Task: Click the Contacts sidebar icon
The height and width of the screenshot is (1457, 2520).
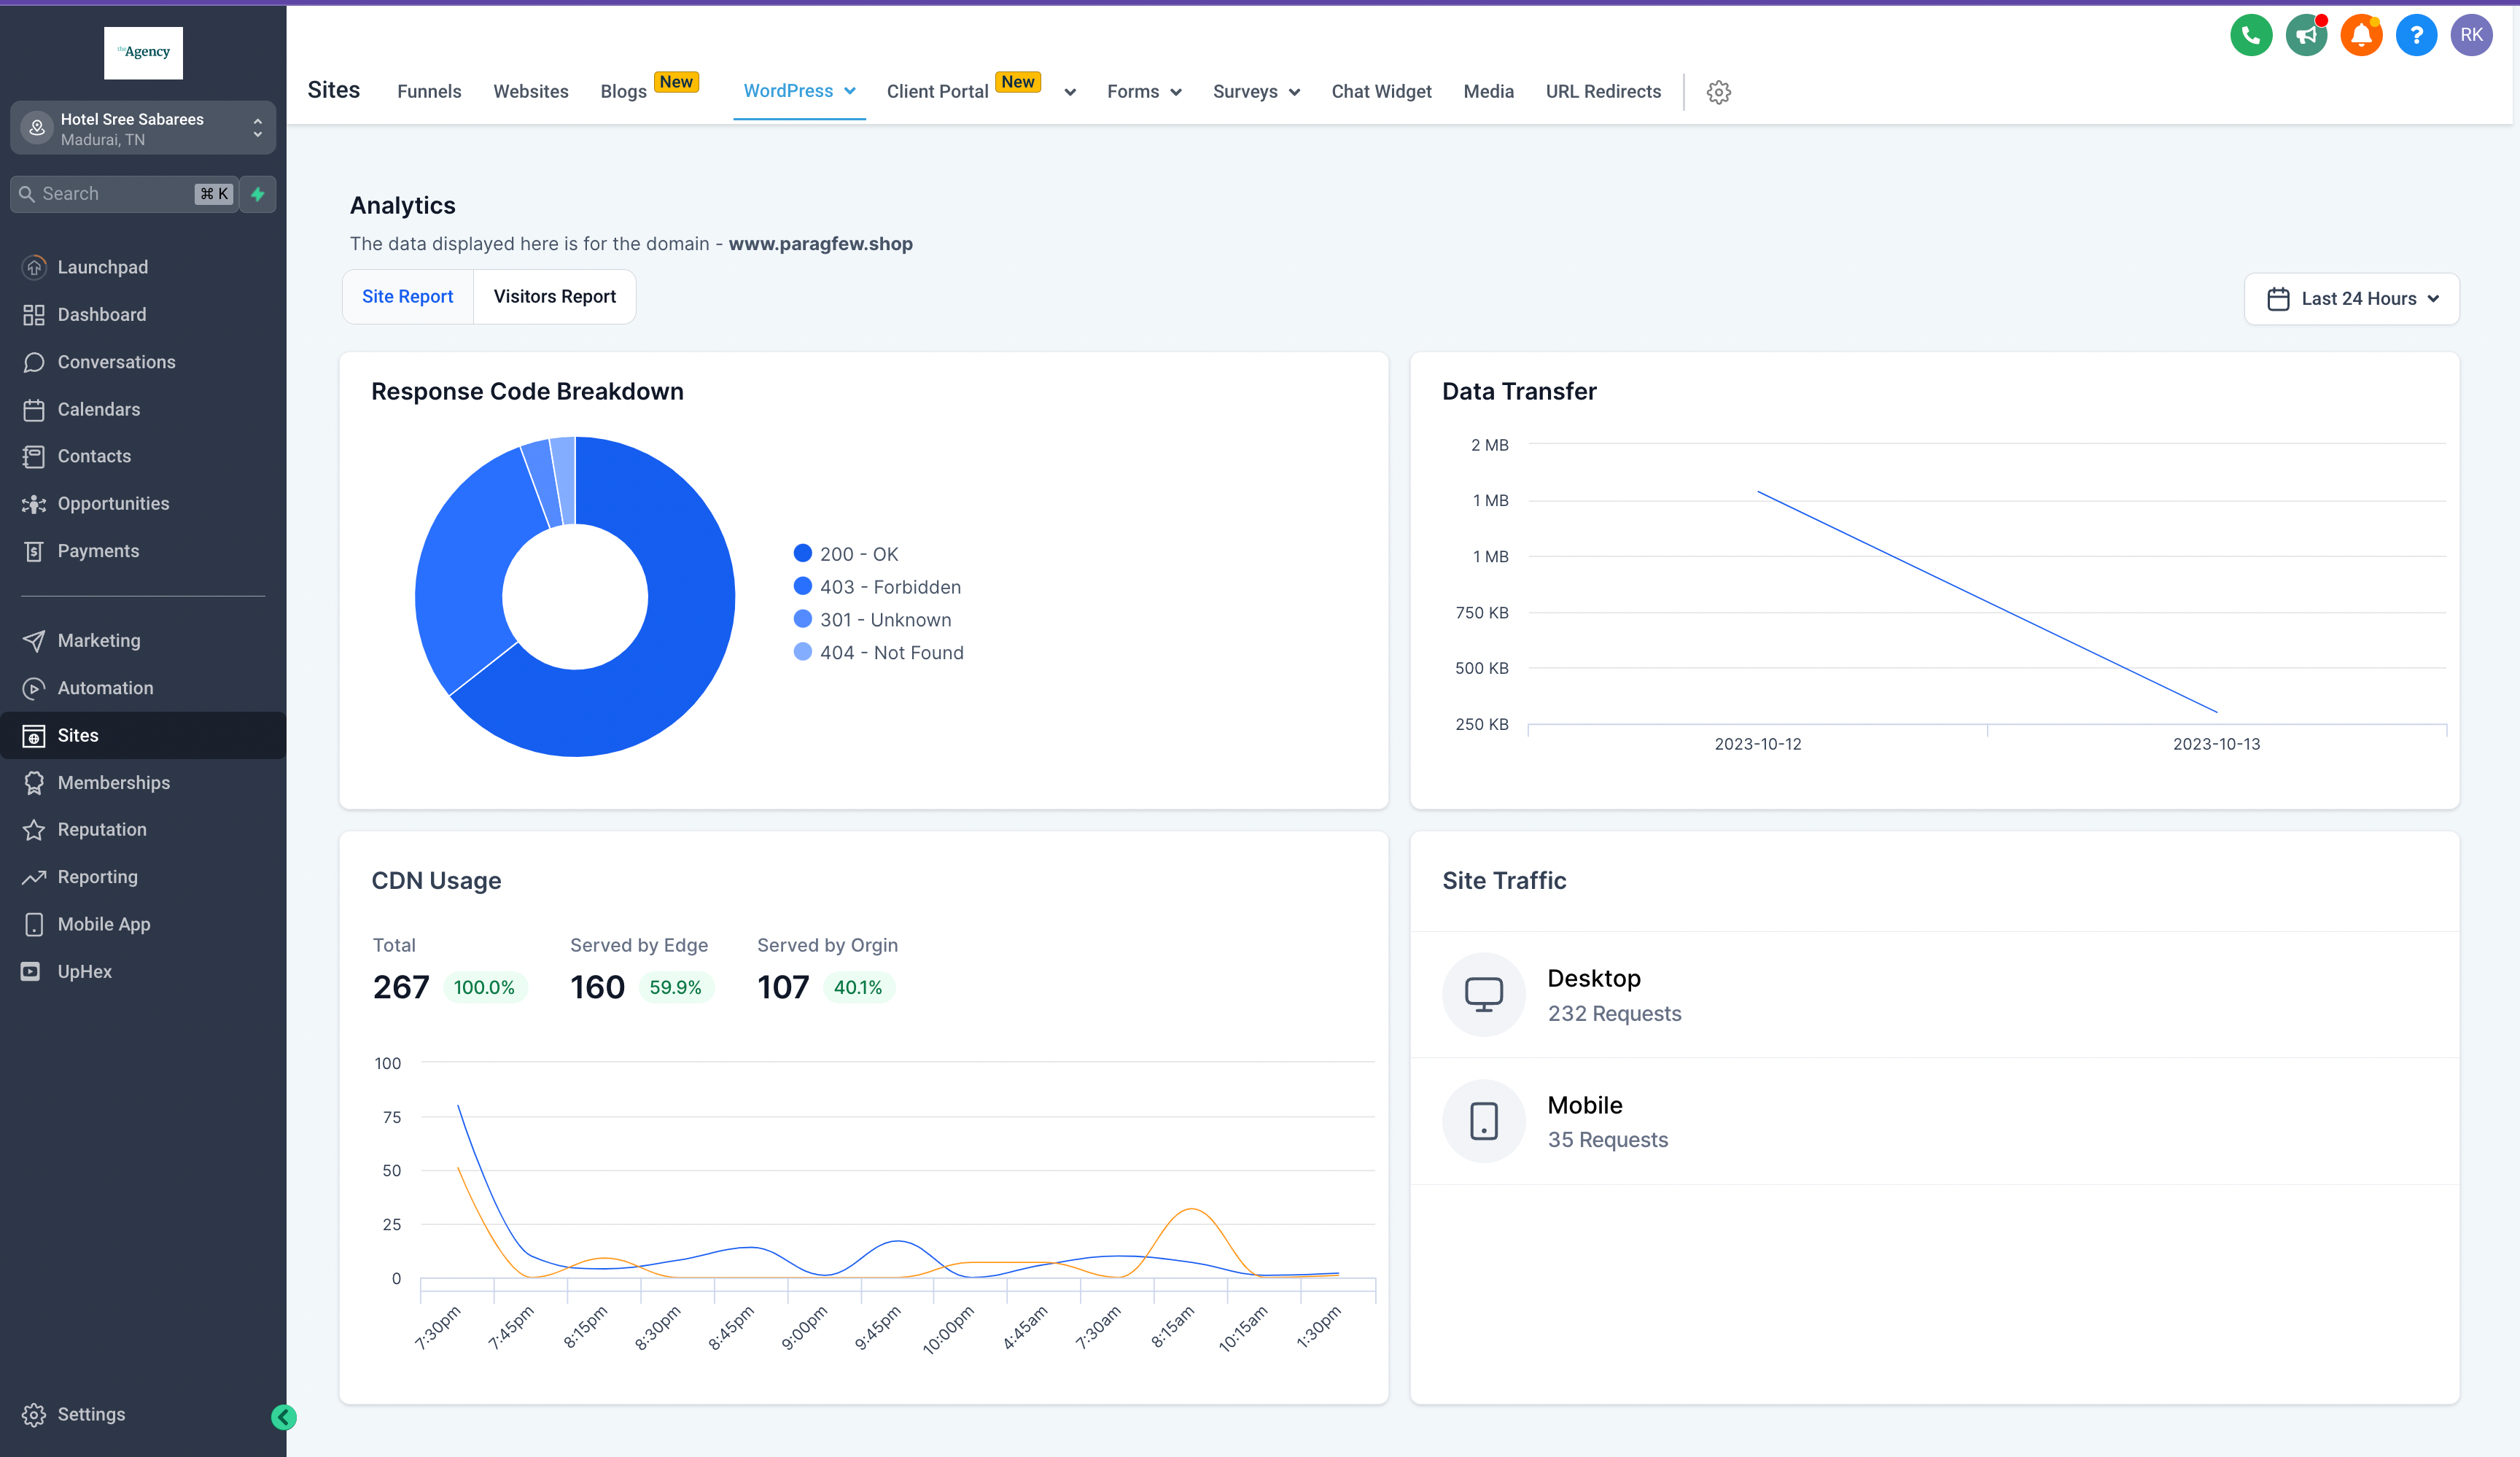Action: tap(34, 456)
